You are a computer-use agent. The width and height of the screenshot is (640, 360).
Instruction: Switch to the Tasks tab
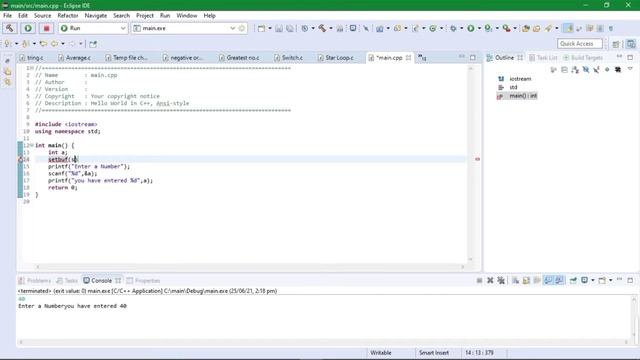(x=67, y=281)
